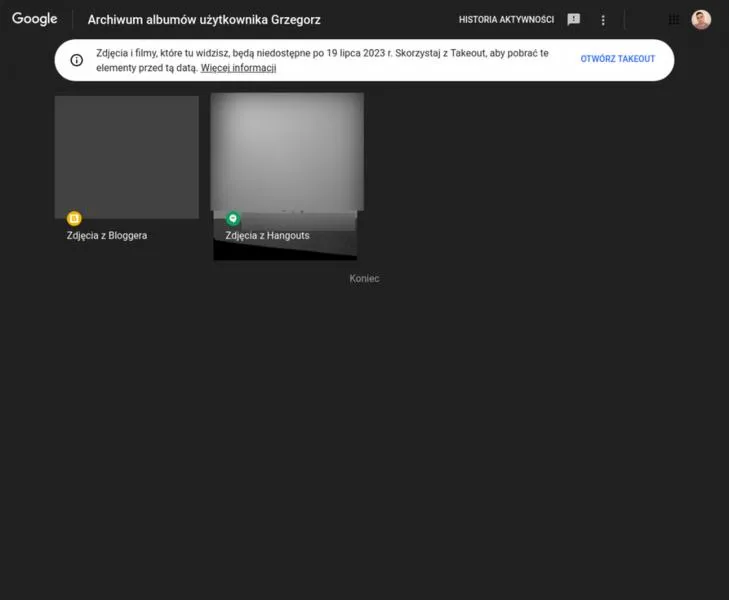Click the yellow Blogger icon
The height and width of the screenshot is (600, 729).
(74, 218)
